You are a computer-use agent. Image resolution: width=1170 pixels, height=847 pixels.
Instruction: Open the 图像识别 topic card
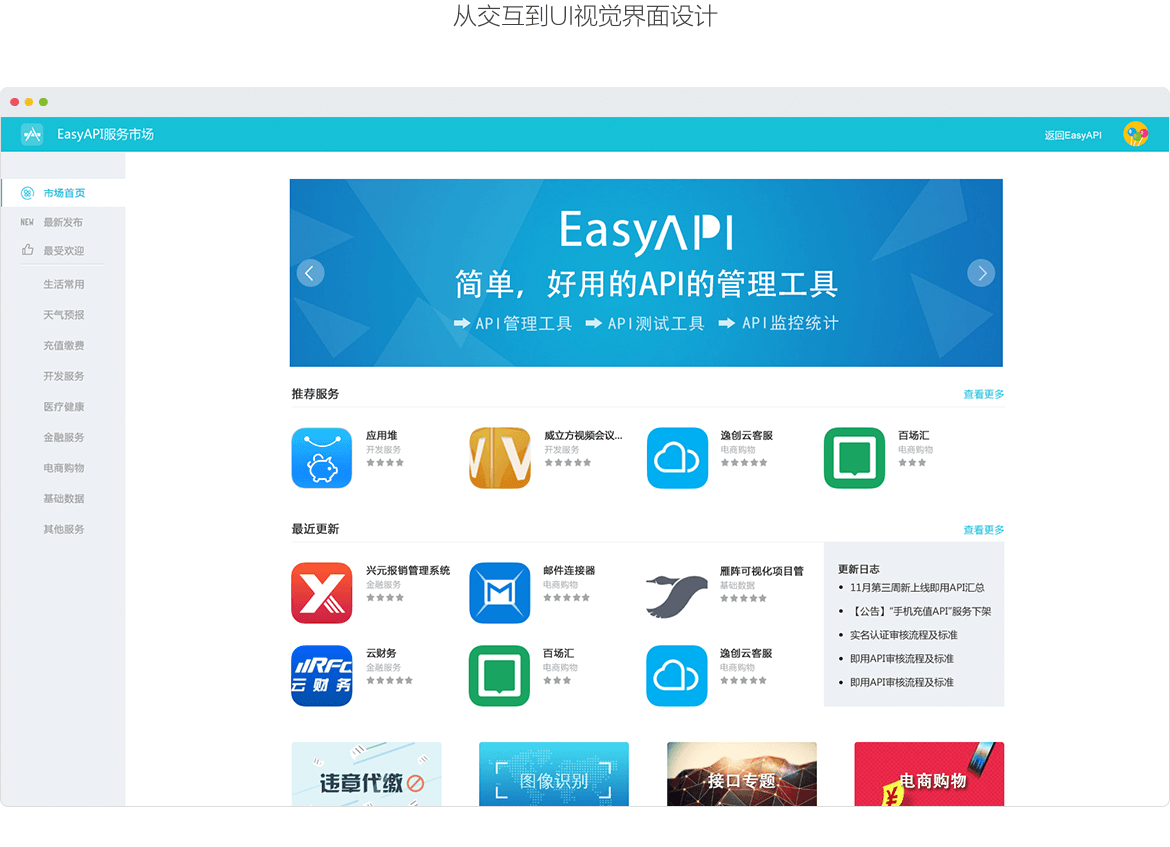pyautogui.click(x=554, y=774)
